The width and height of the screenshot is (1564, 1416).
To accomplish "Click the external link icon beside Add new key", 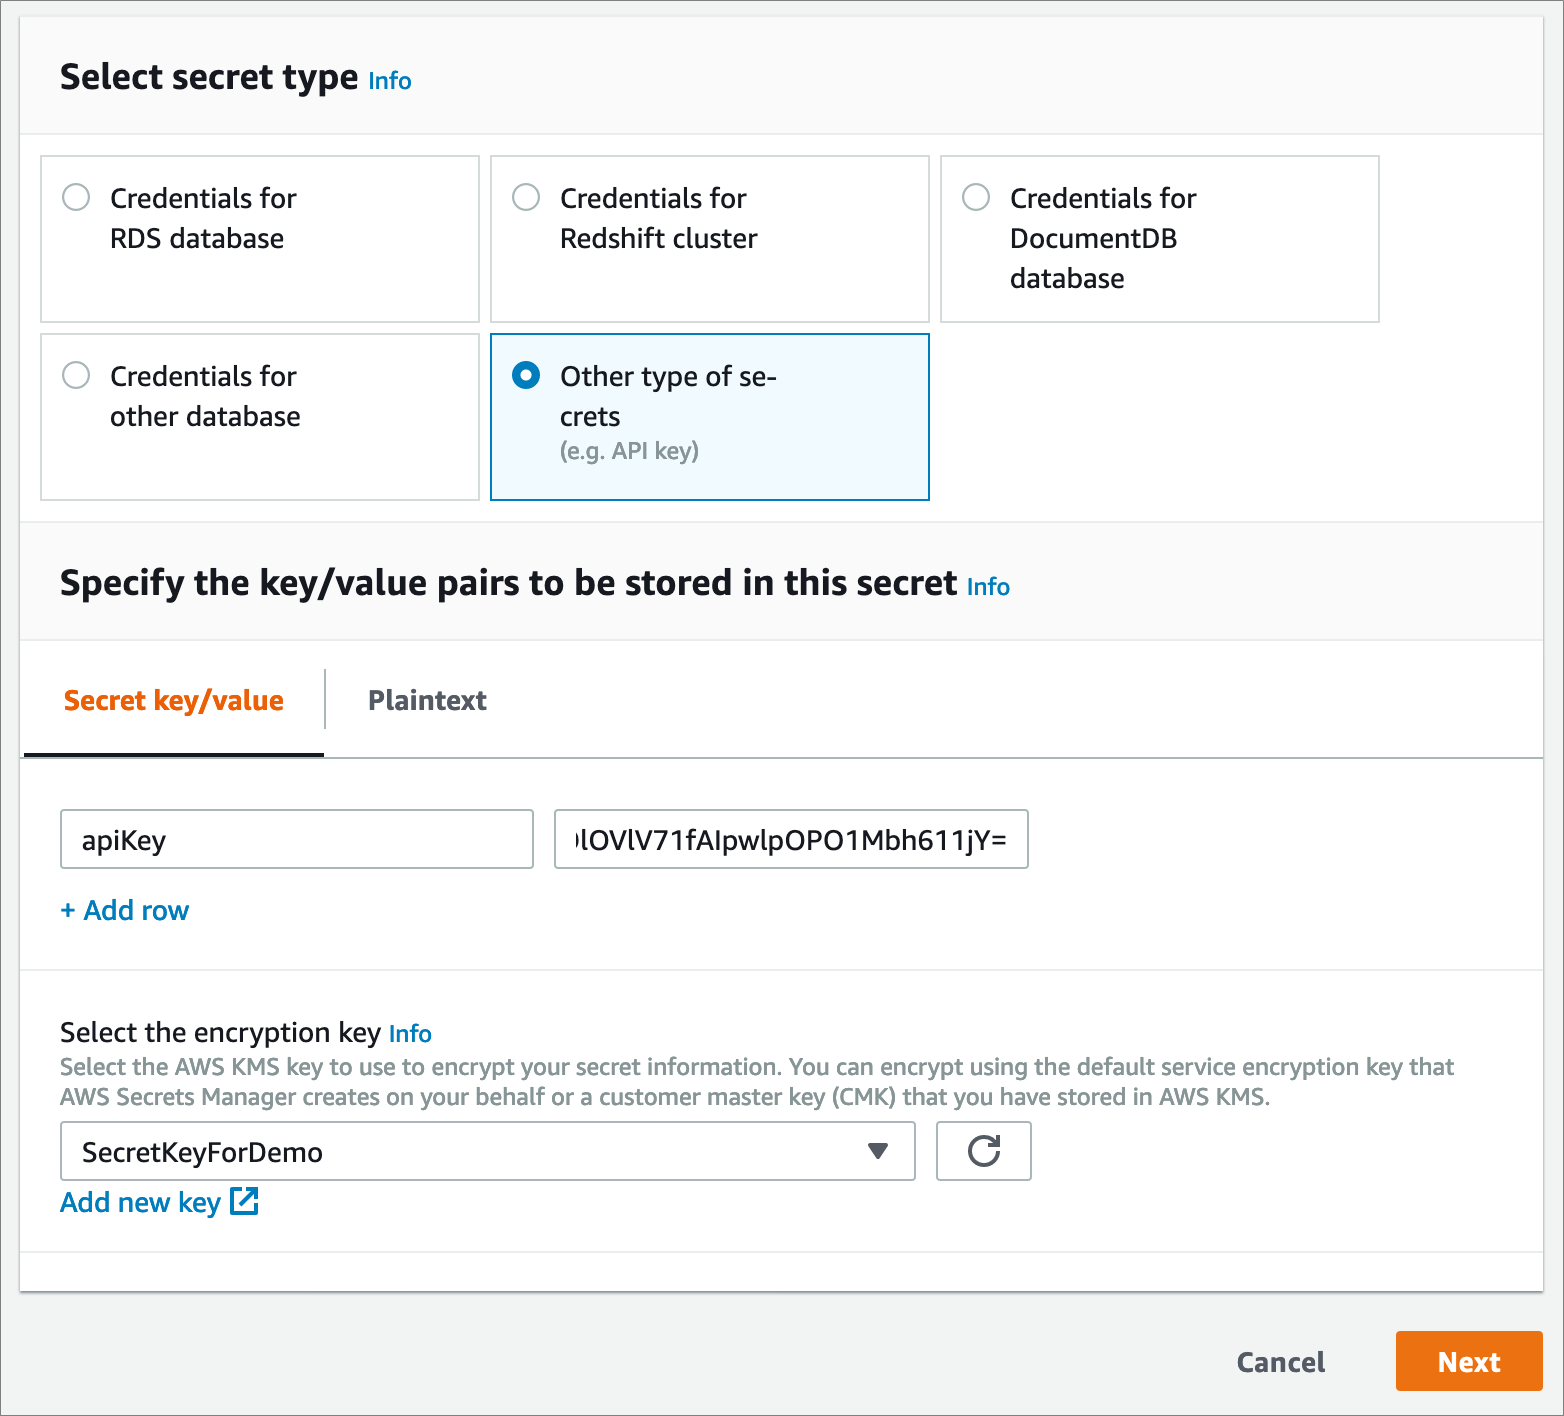I will click(x=244, y=1201).
